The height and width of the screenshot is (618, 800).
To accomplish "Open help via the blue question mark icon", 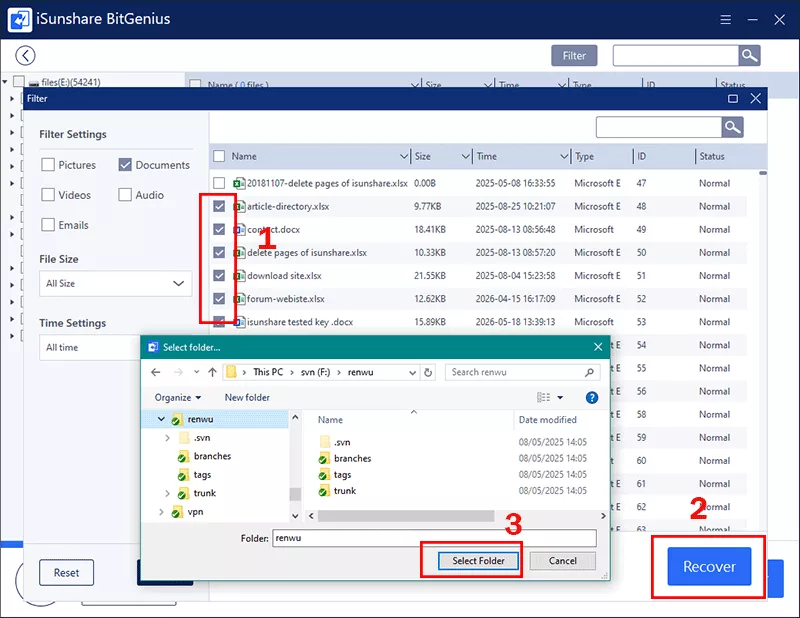I will (x=592, y=398).
